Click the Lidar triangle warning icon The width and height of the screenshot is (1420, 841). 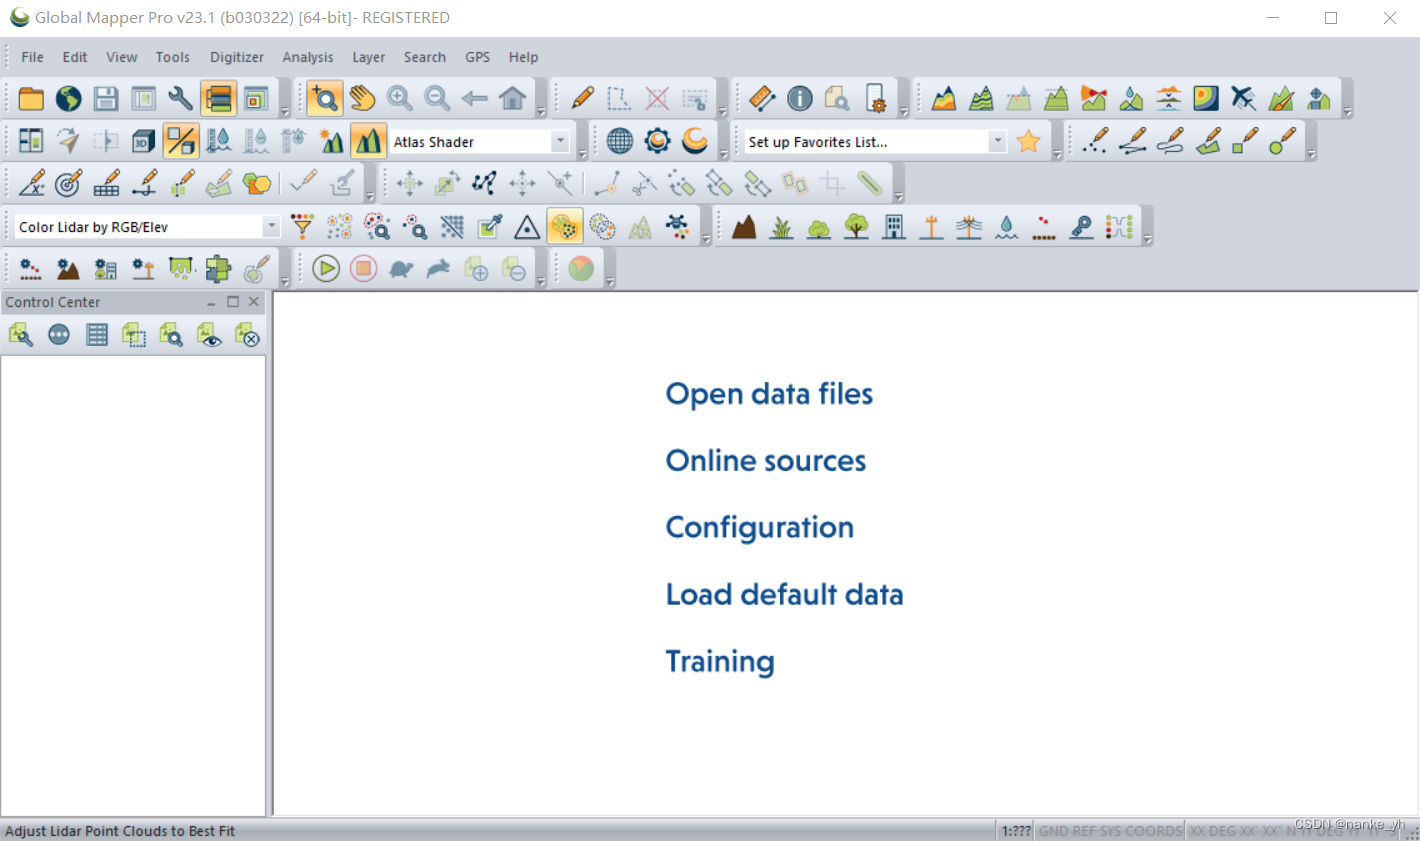(x=527, y=227)
